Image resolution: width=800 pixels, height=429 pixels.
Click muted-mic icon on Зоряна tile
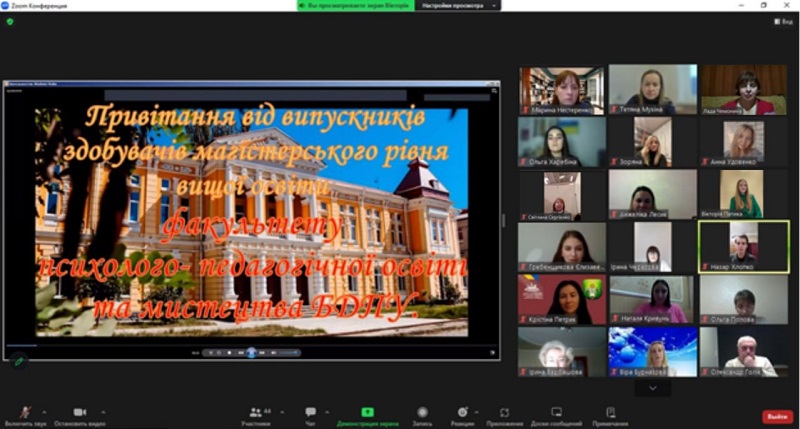615,162
